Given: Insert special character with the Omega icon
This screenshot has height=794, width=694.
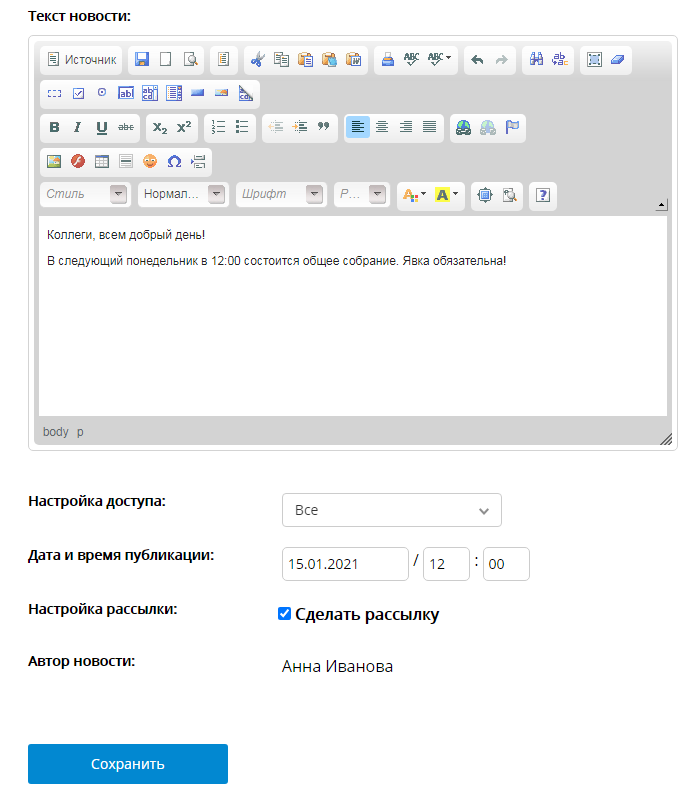Looking at the screenshot, I should [x=174, y=161].
